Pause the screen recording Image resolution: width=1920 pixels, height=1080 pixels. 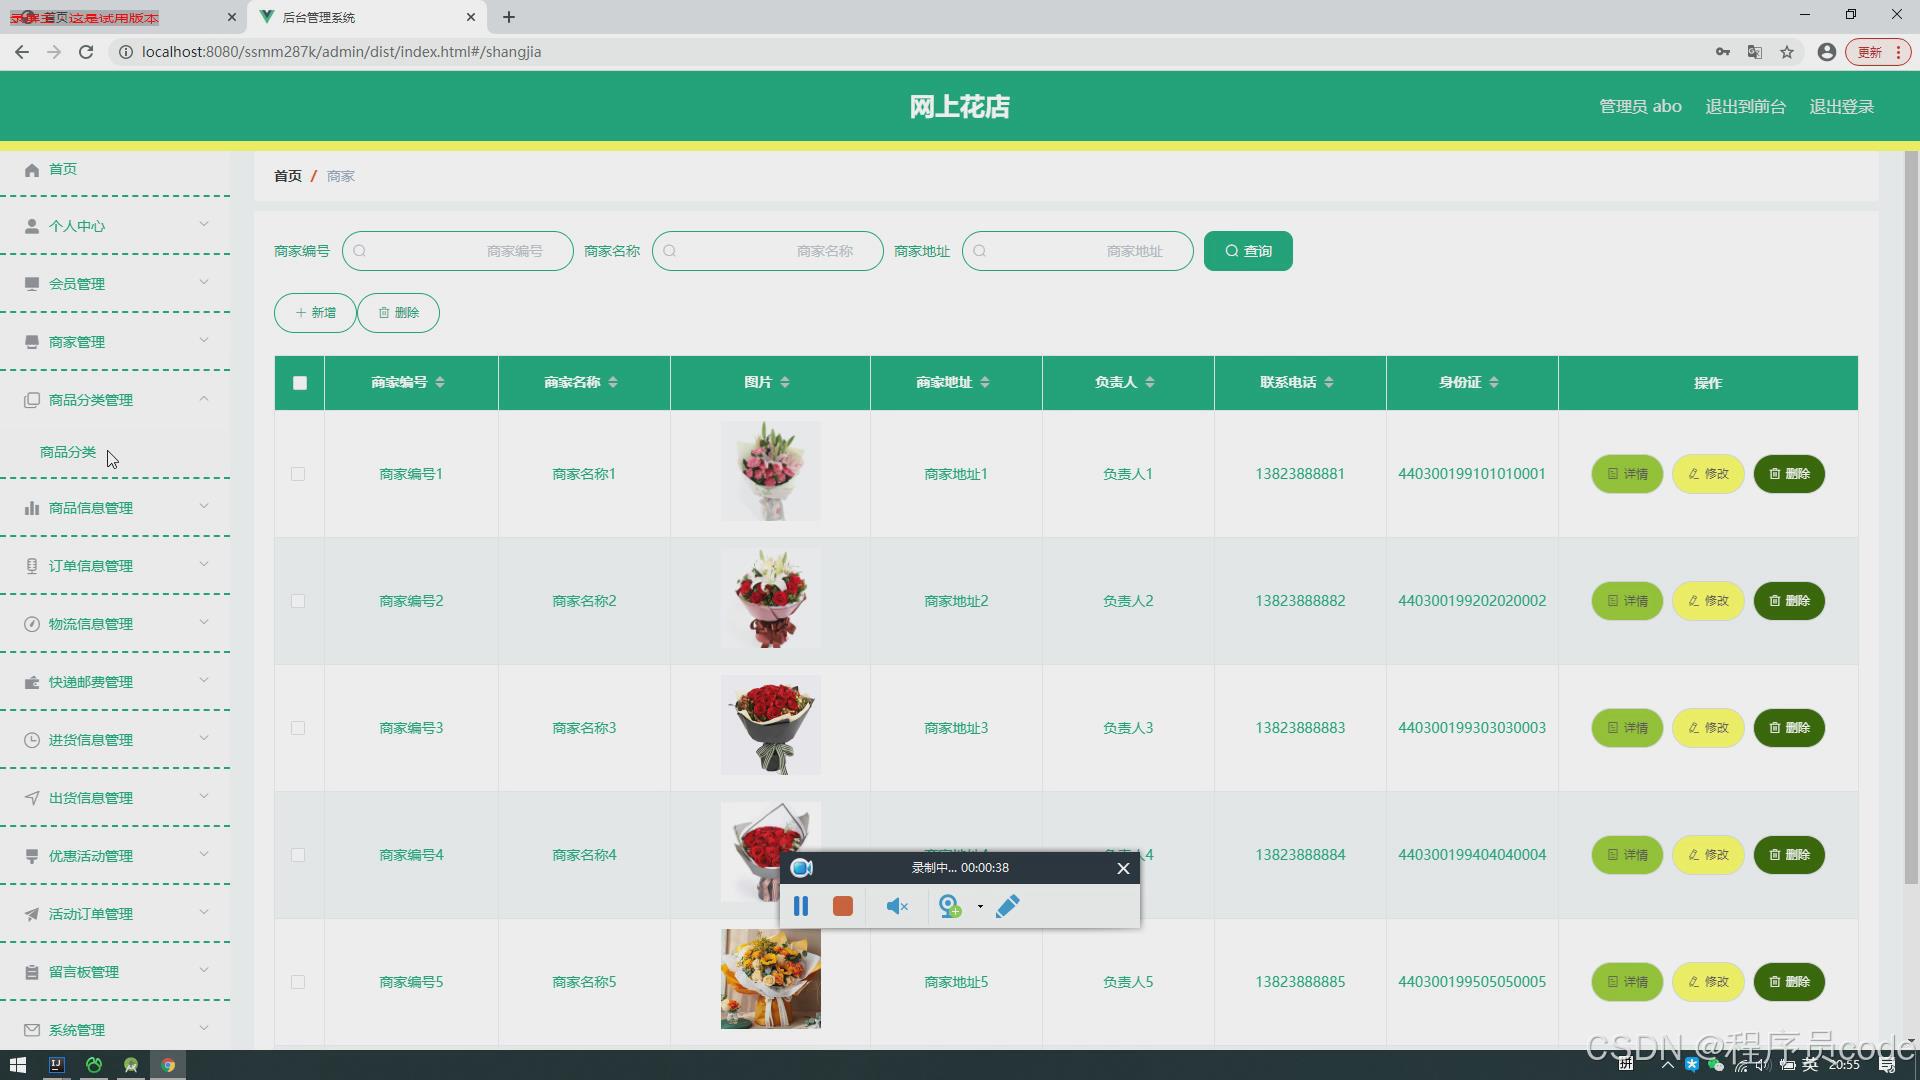pyautogui.click(x=800, y=906)
